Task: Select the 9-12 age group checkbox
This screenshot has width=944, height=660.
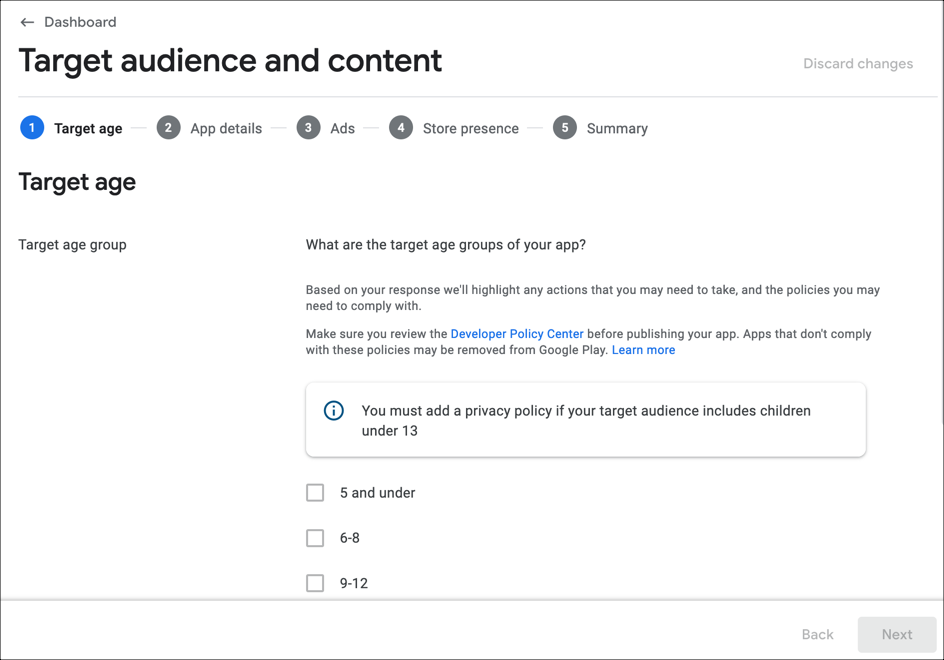Action: point(315,583)
